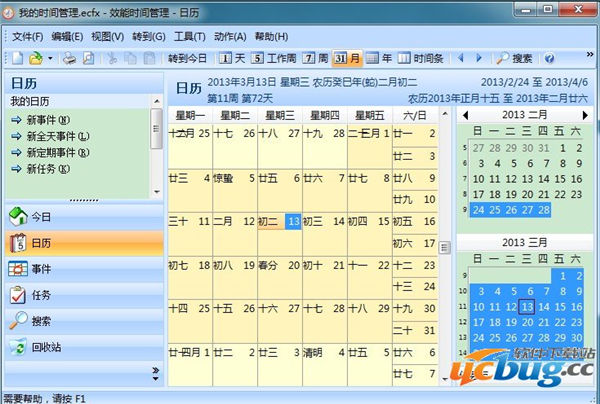This screenshot has height=404, width=600.
Task: Click the Help question-mark icon
Action: [x=549, y=59]
